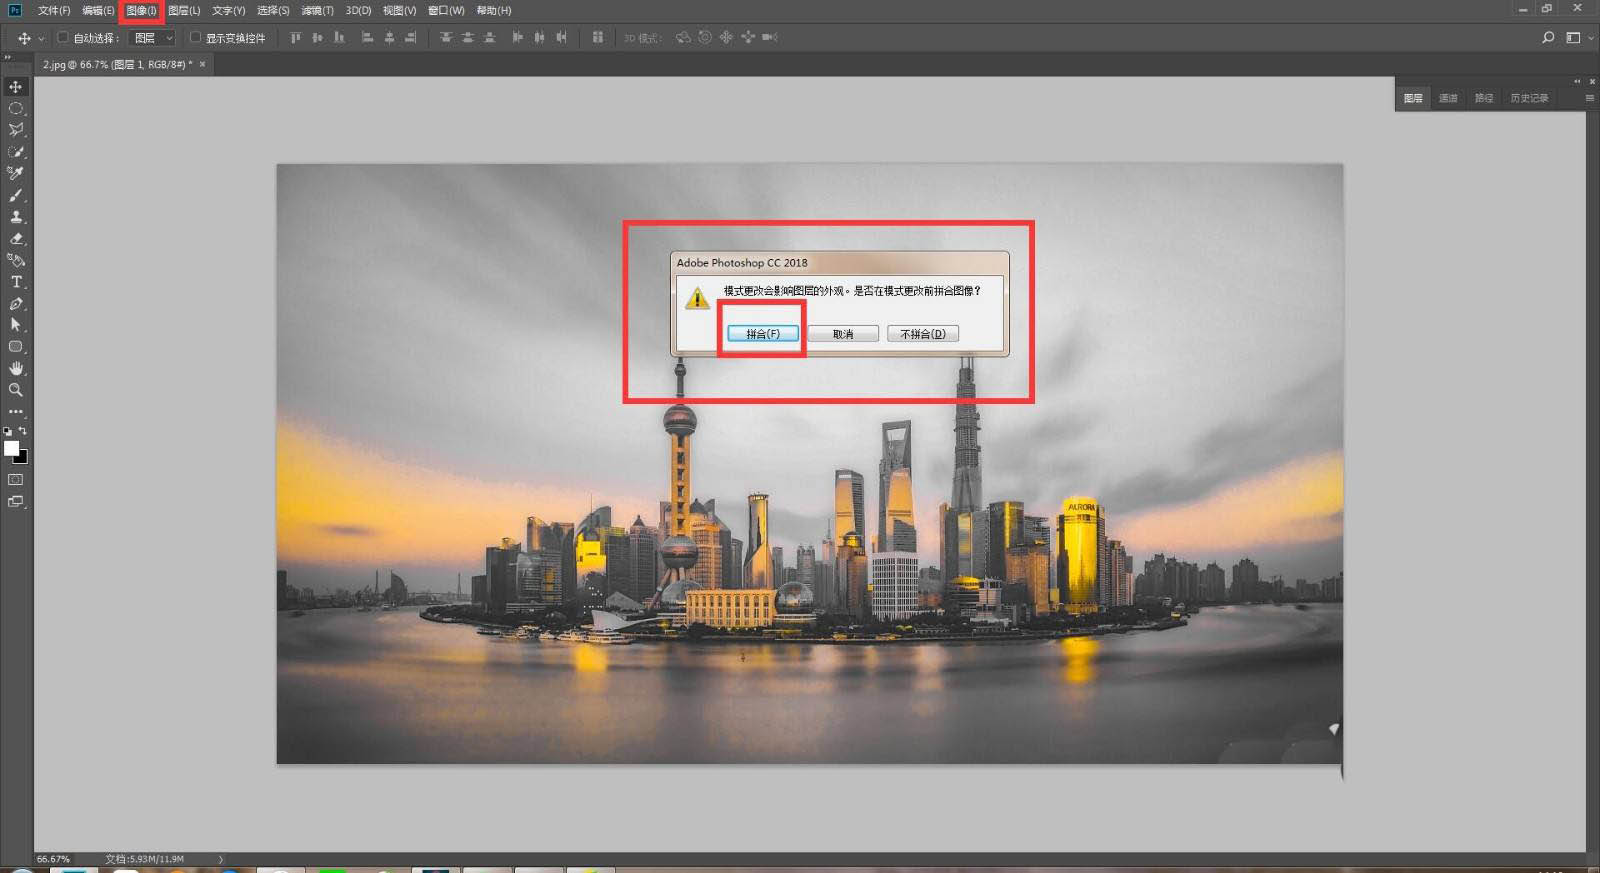Switch to the 历史记录 panel tab
This screenshot has width=1600, height=873.
coord(1529,98)
